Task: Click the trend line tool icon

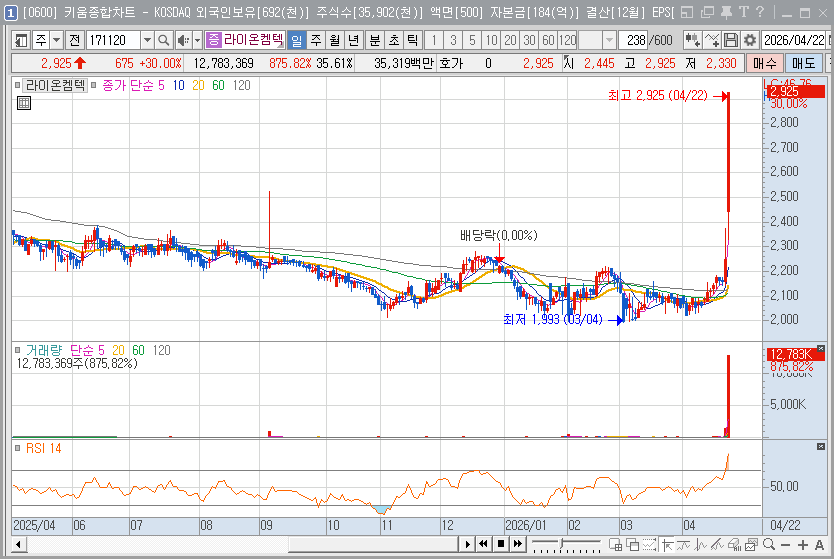Action: tap(684, 545)
